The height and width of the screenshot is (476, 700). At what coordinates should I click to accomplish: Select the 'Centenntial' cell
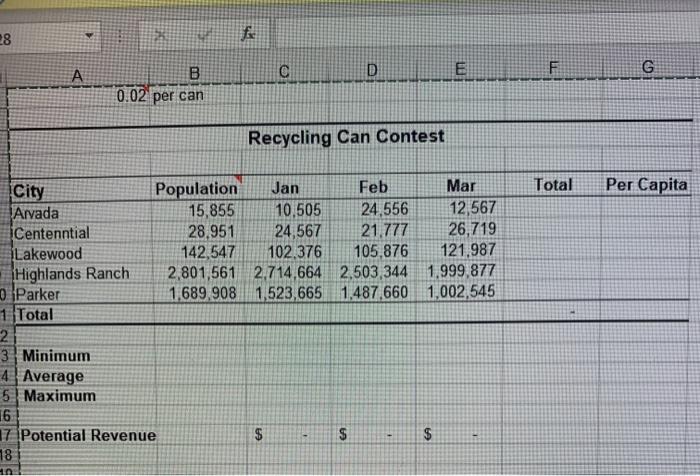(82, 233)
